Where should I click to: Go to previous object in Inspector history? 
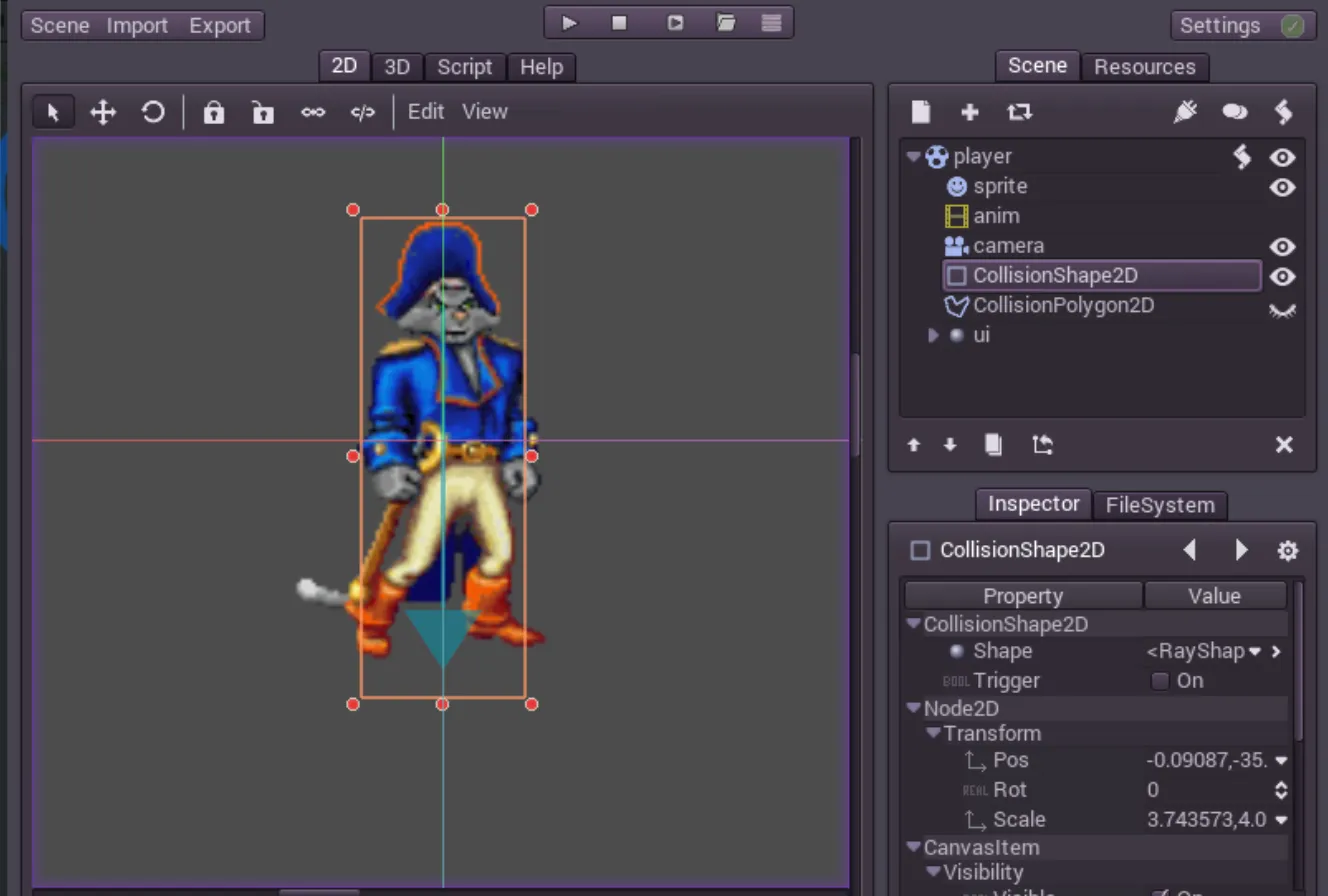[1189, 550]
